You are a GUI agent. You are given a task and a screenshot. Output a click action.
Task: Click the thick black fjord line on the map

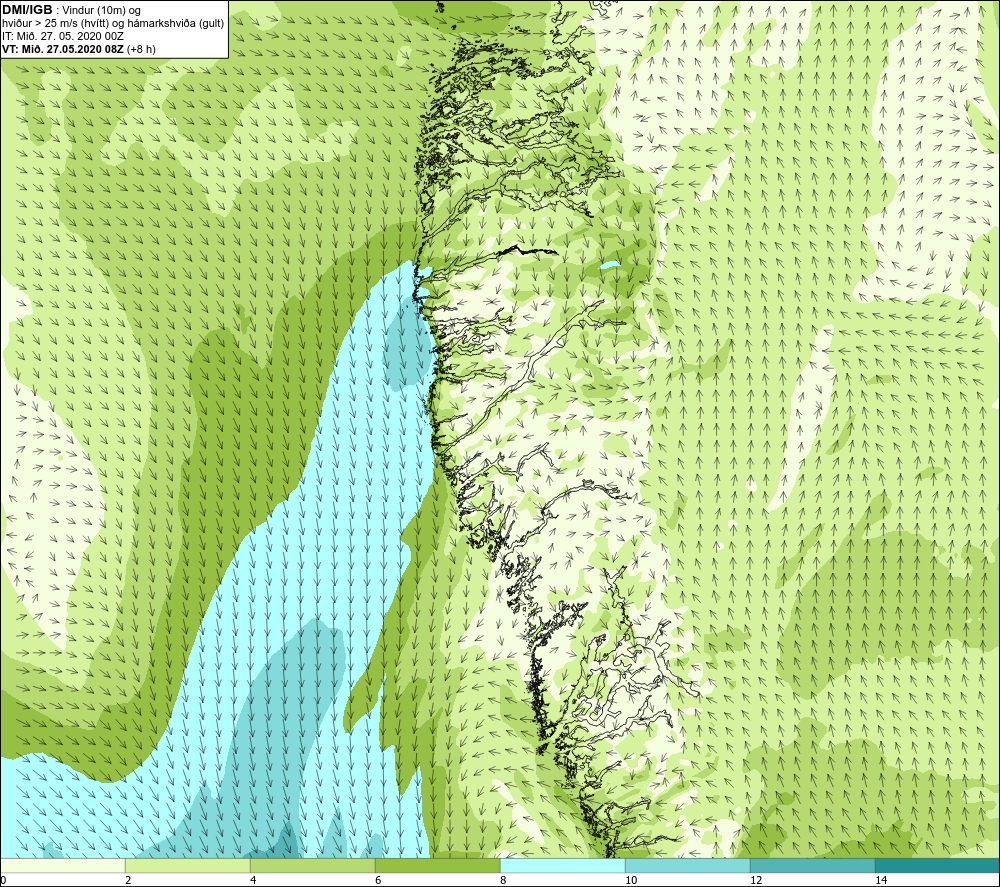[x=527, y=251]
